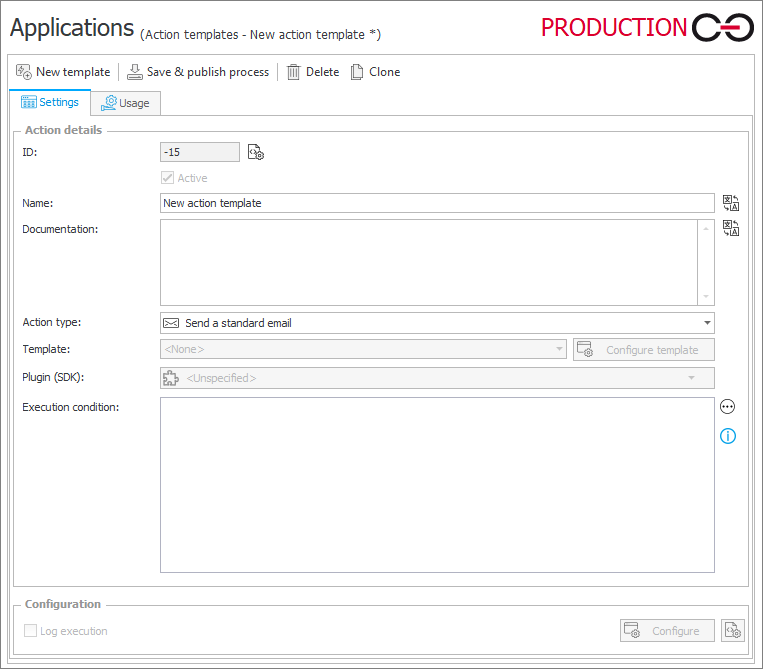Click the puzzle piece icon in Plugin field
This screenshot has width=763, height=669.
click(x=170, y=378)
